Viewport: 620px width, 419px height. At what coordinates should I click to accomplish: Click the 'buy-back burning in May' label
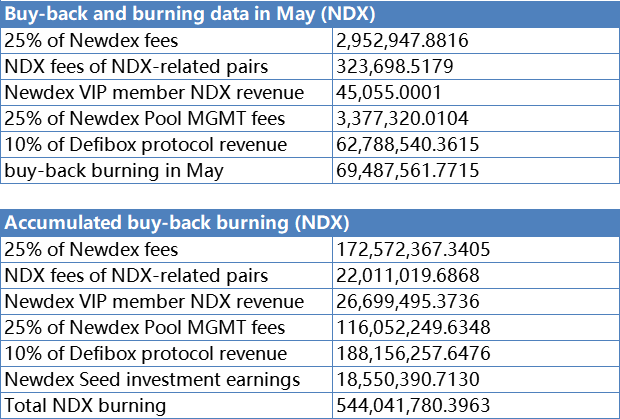pyautogui.click(x=114, y=171)
